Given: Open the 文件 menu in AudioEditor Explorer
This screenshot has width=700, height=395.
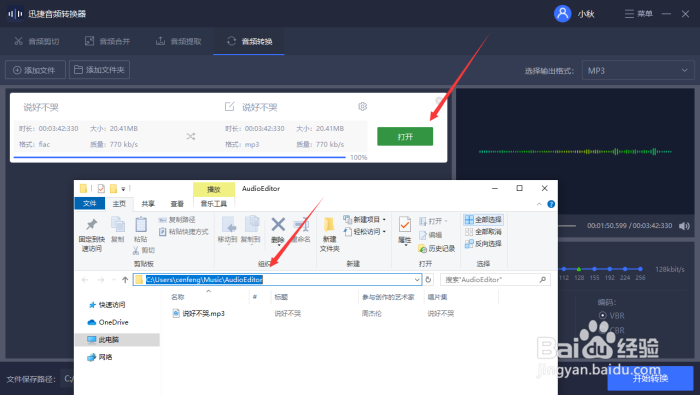Looking at the screenshot, I should (89, 204).
